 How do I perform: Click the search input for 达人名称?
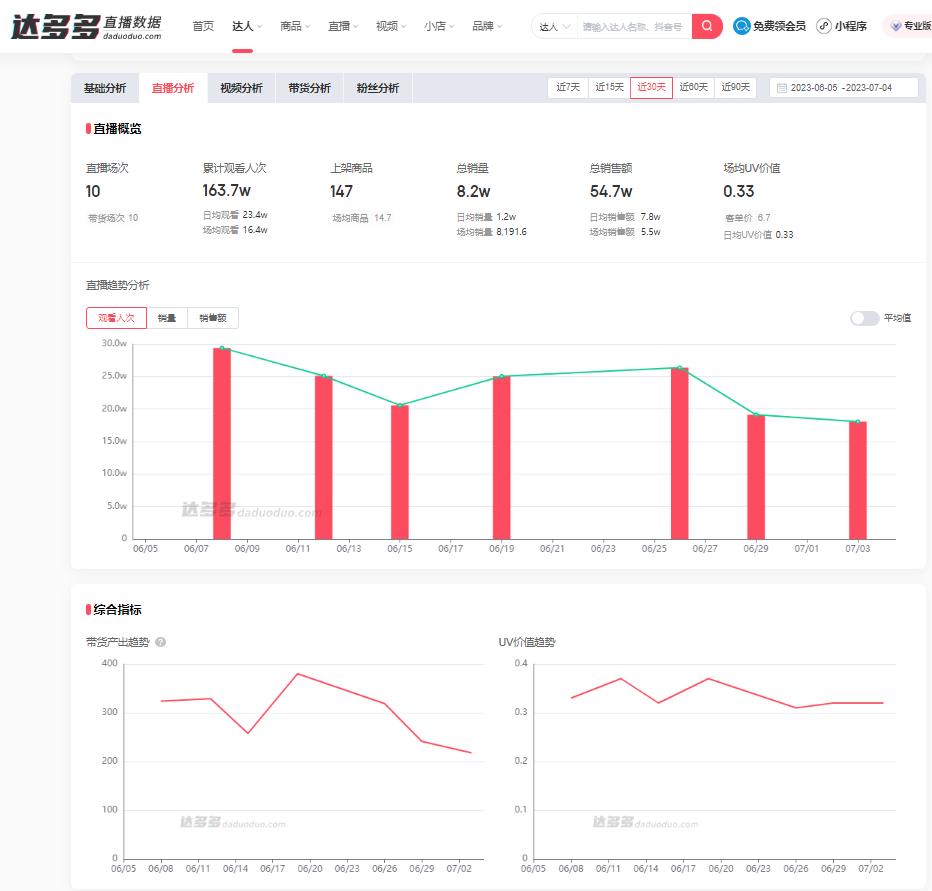click(634, 26)
